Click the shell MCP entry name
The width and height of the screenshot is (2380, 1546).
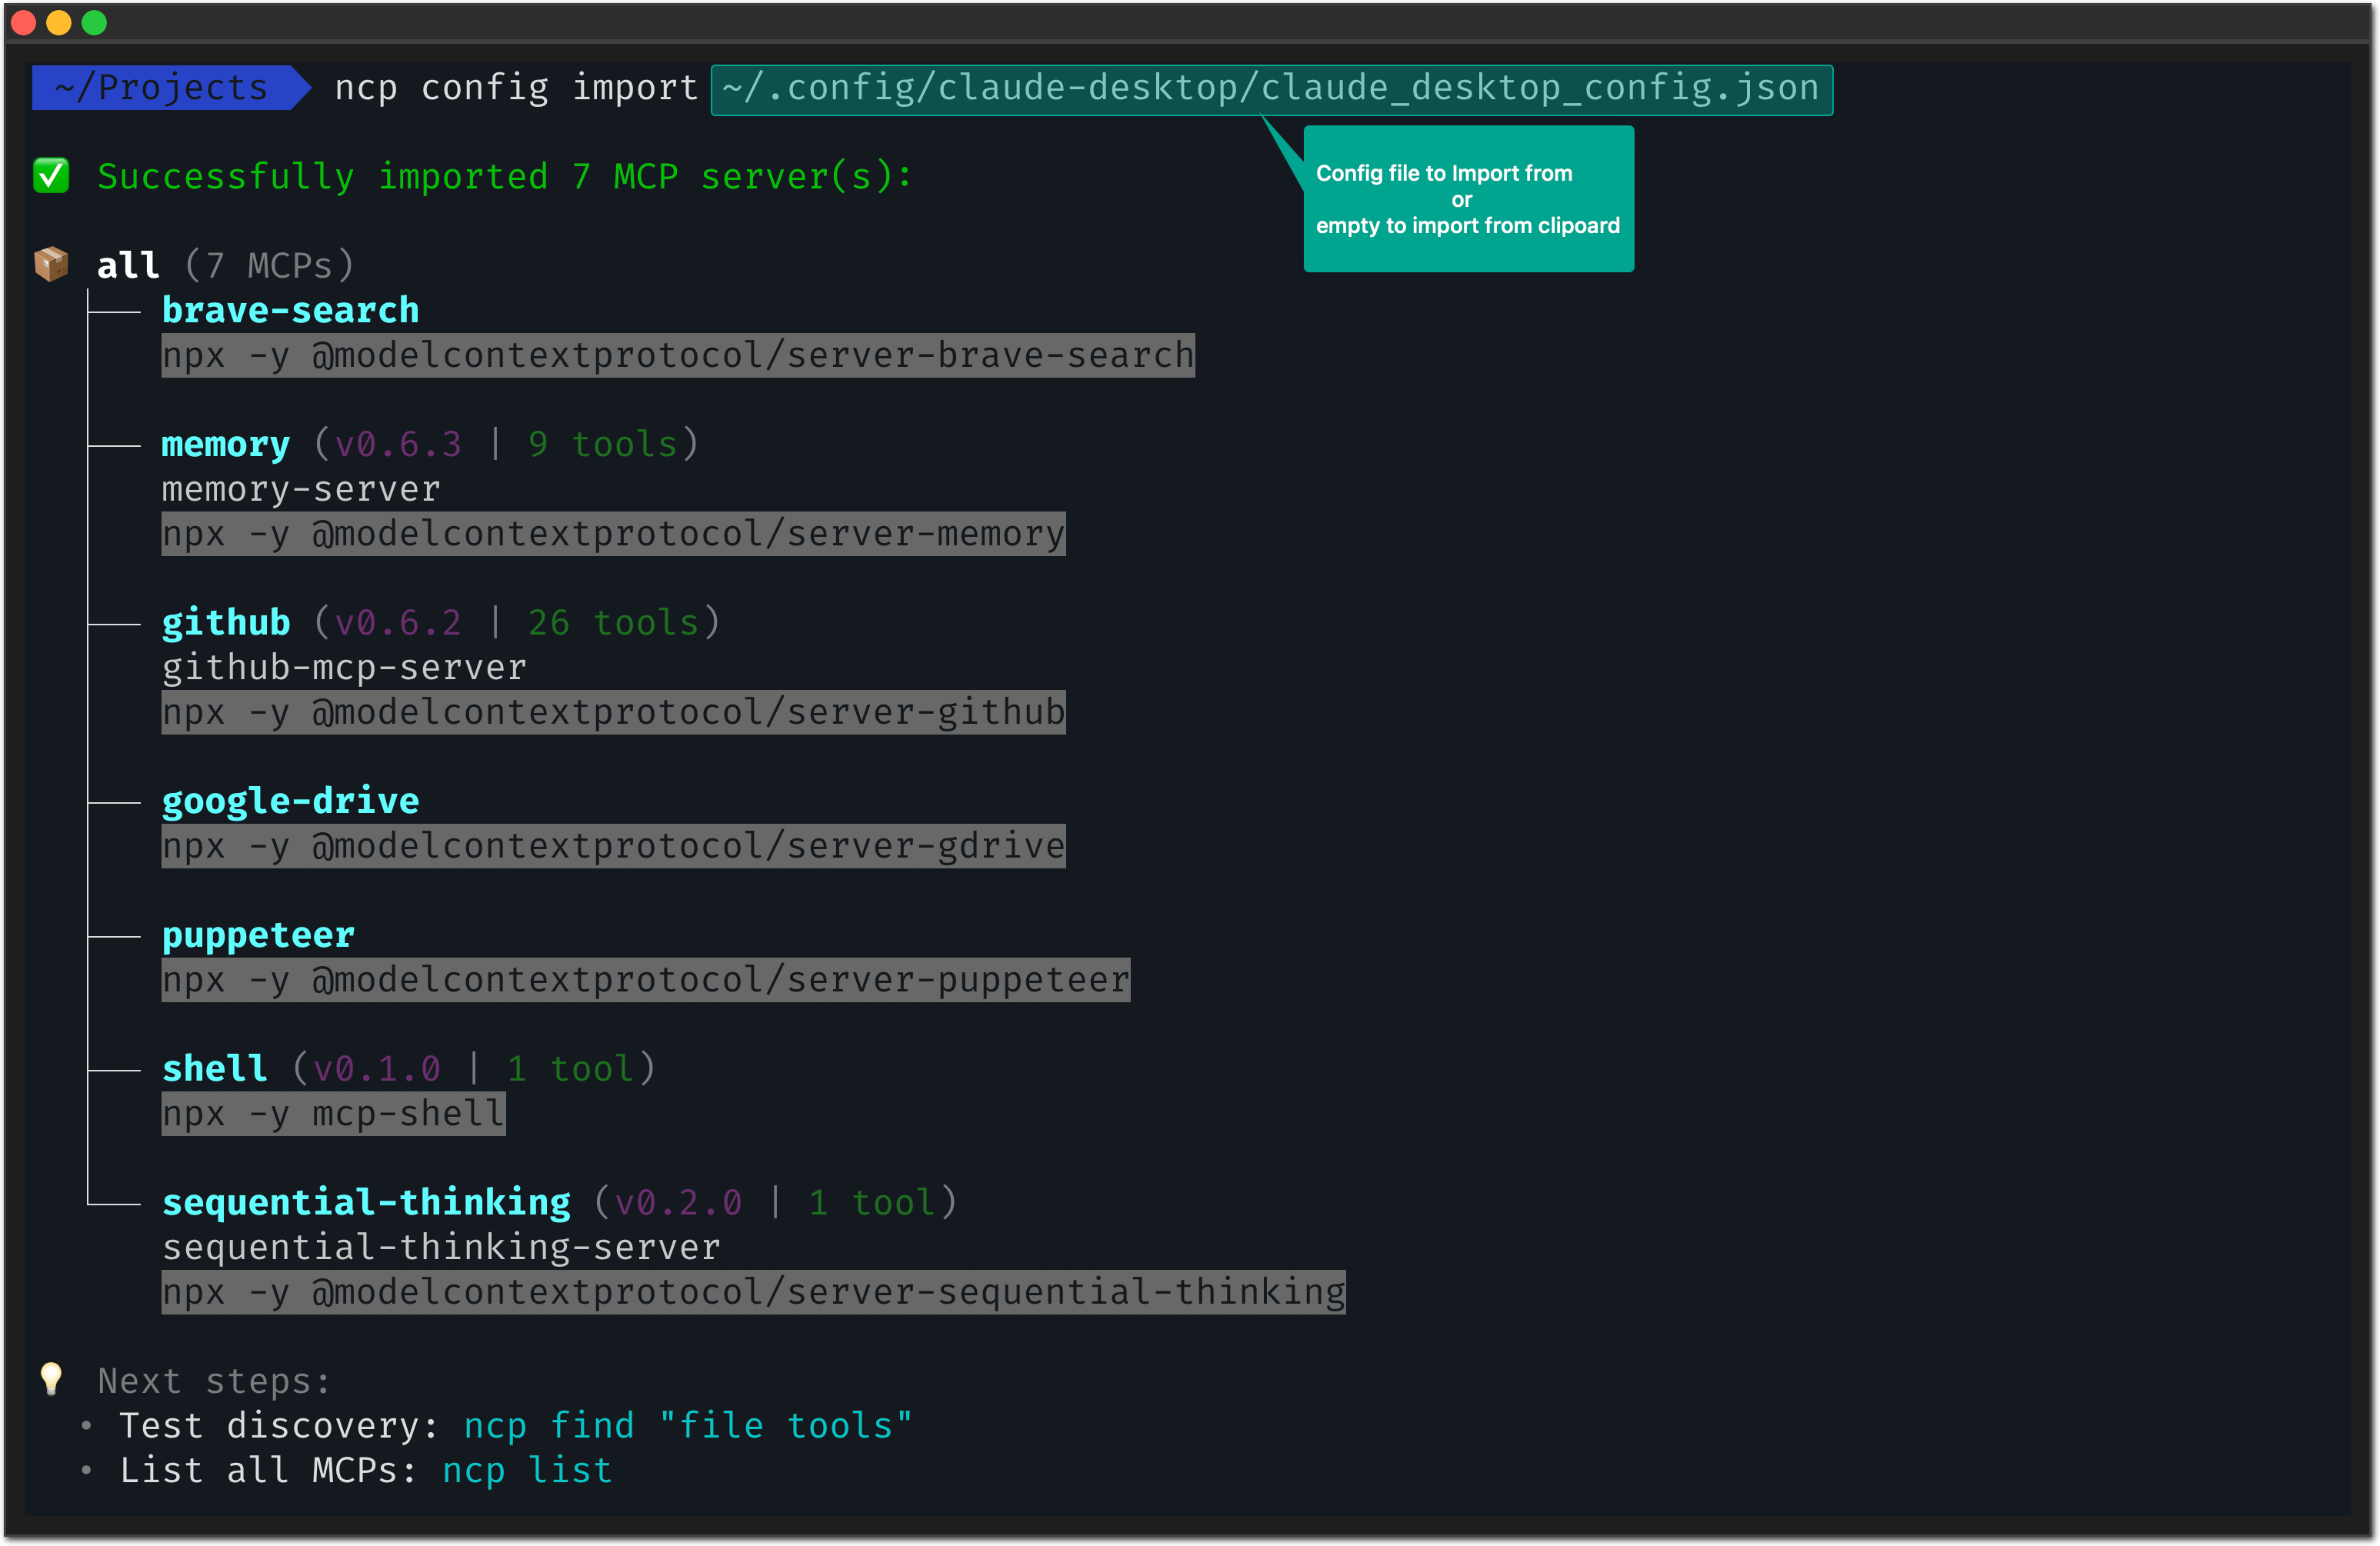click(214, 1068)
